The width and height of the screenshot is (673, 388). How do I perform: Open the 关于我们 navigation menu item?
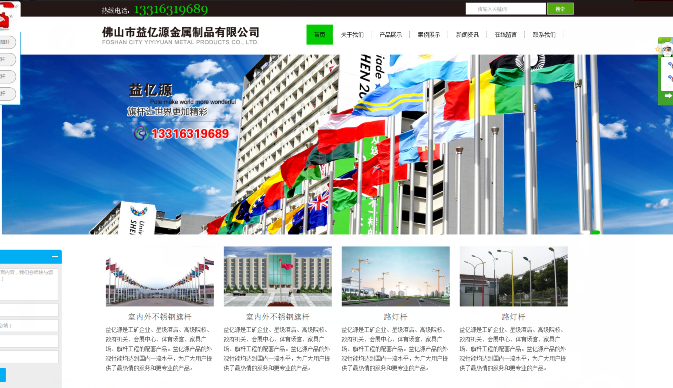(x=352, y=35)
